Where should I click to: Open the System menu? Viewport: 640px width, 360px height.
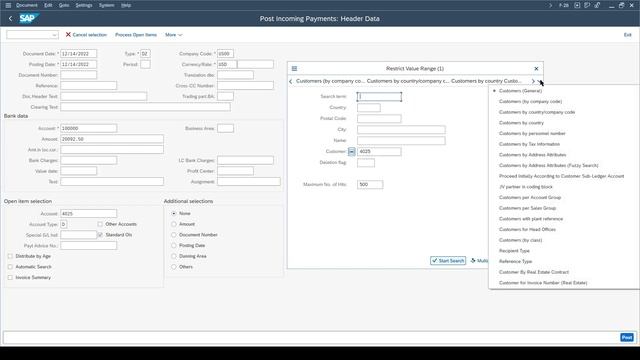coord(106,5)
